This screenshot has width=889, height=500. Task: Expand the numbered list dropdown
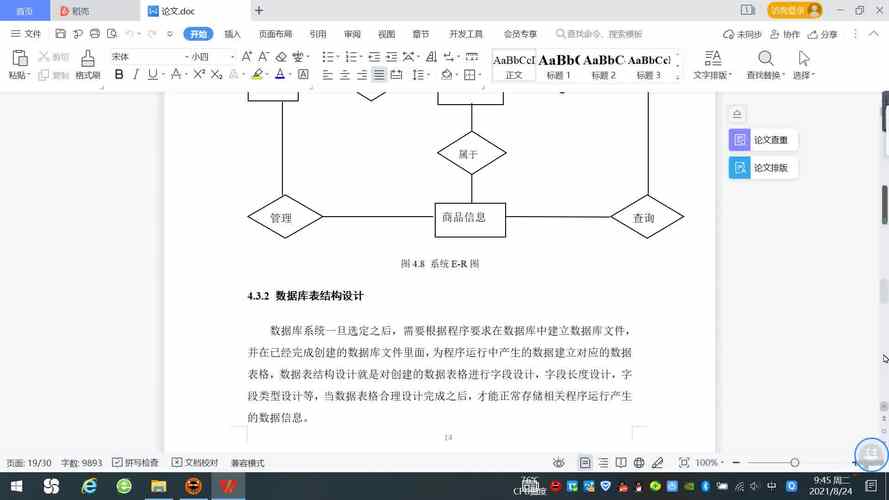(361, 57)
